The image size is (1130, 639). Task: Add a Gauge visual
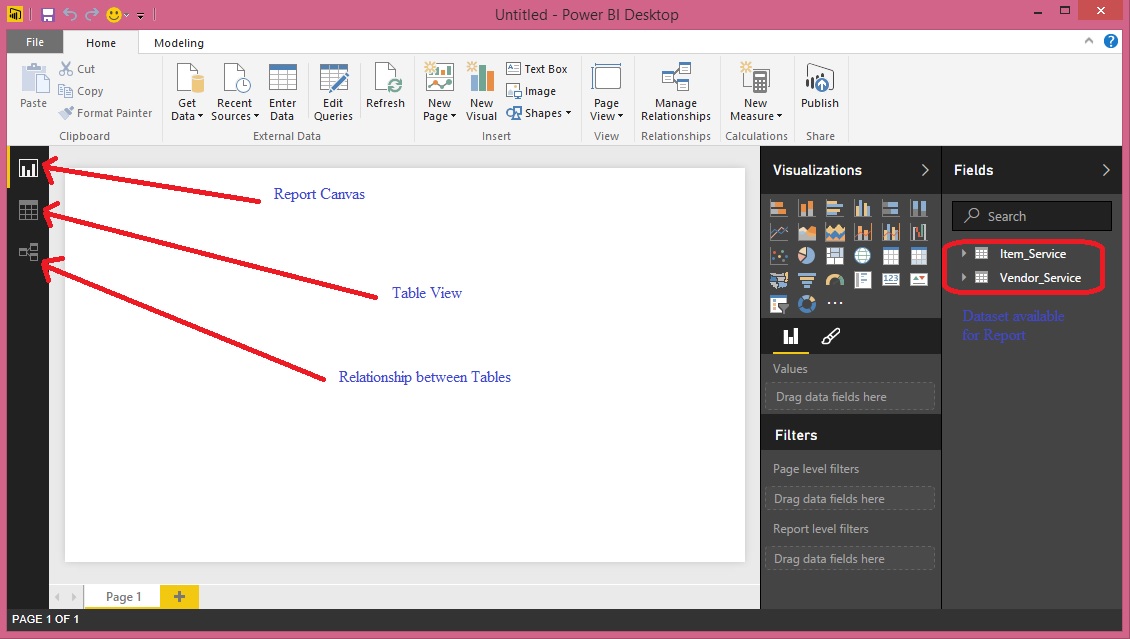(x=835, y=279)
